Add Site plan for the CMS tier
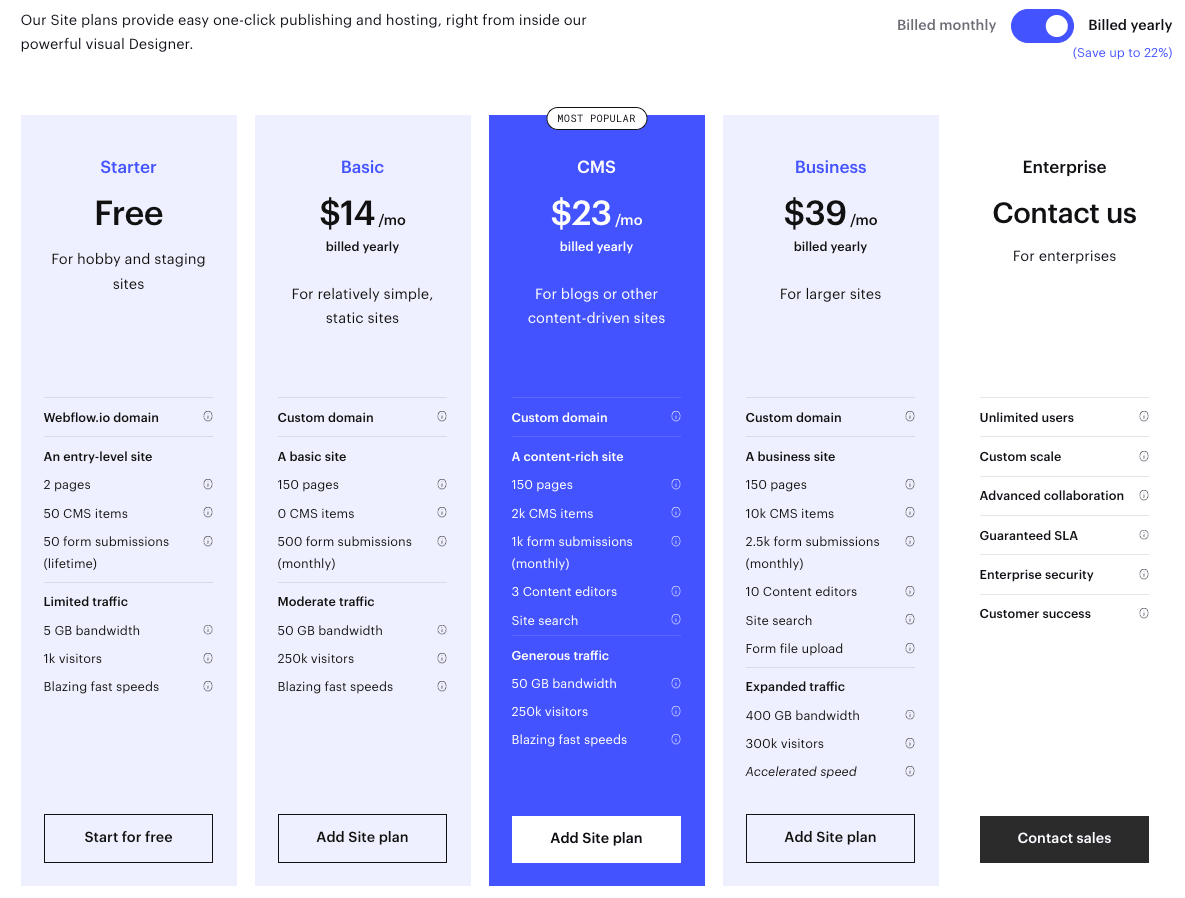The width and height of the screenshot is (1185, 898). (596, 838)
